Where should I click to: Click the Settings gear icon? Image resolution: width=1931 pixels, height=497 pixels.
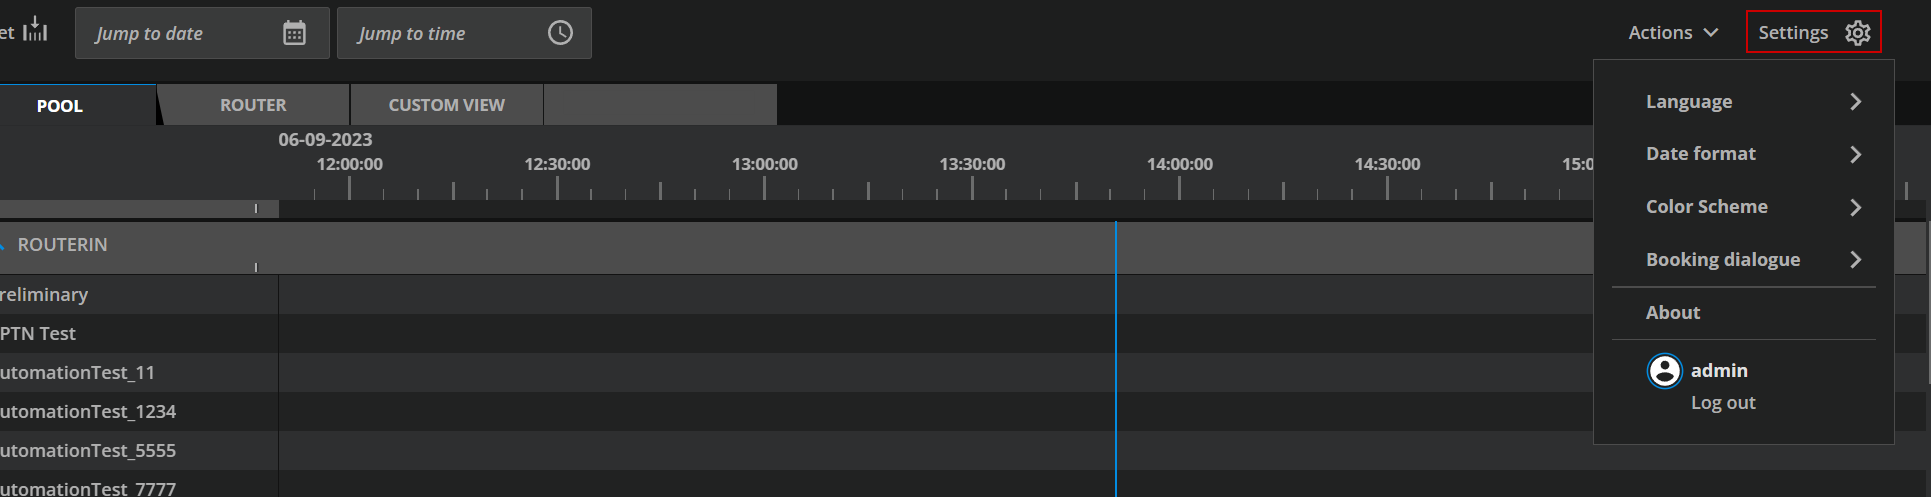click(x=1857, y=33)
